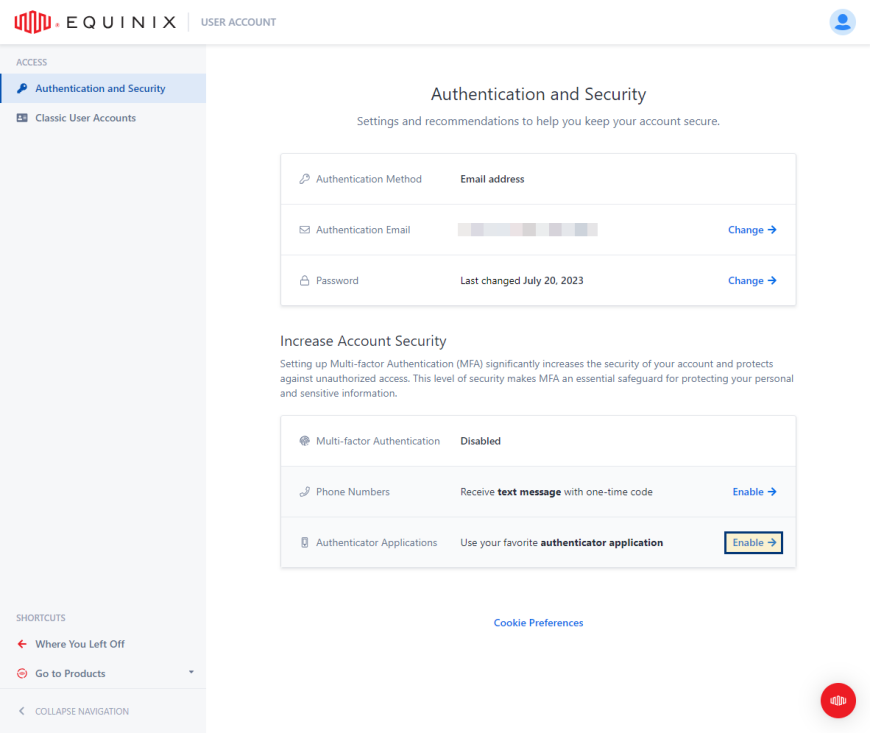Click the 'Authentication and Security' page title
The image size is (870, 733).
point(538,94)
